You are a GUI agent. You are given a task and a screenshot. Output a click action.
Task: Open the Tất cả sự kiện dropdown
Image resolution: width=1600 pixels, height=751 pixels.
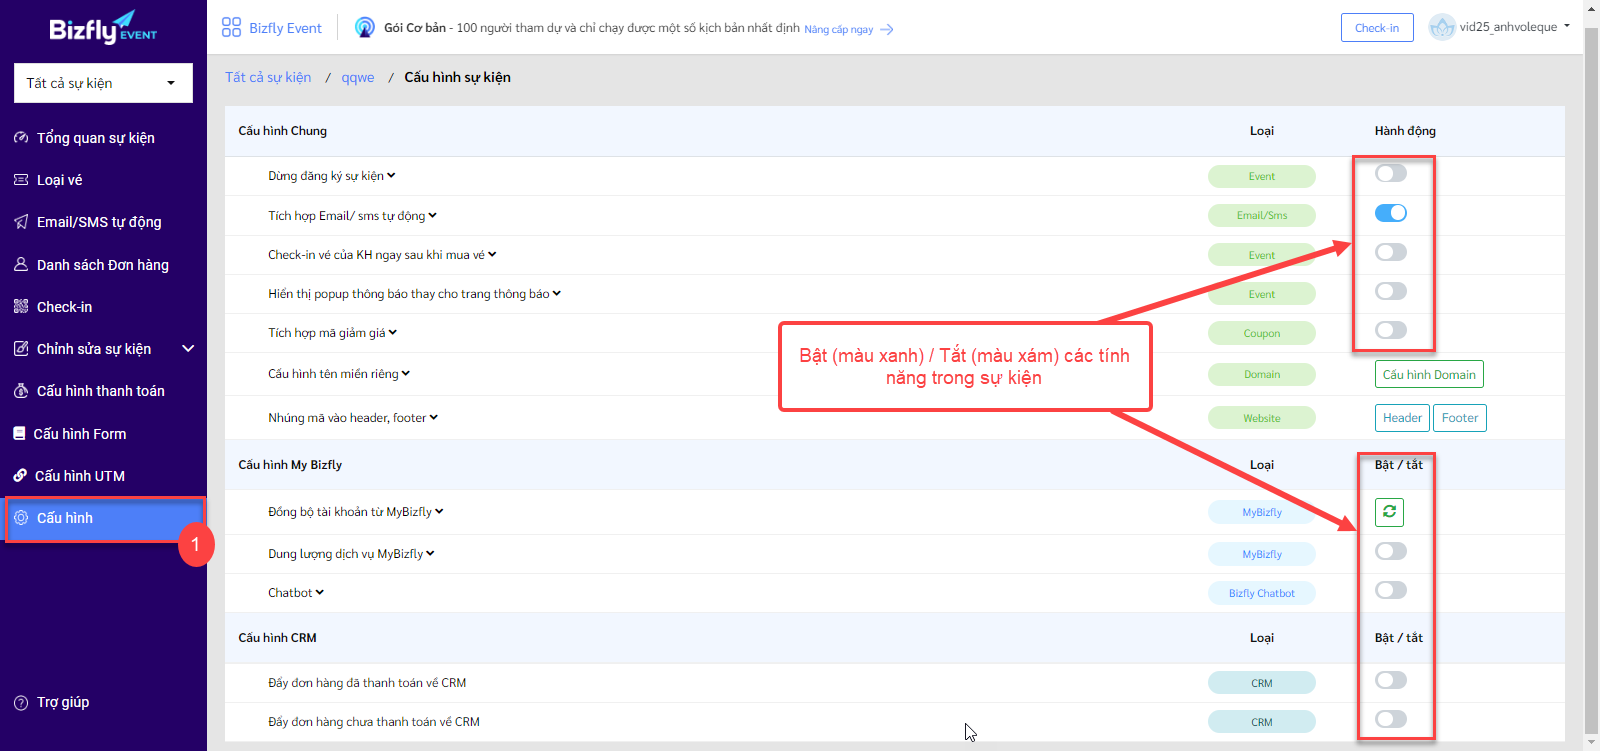pos(103,83)
